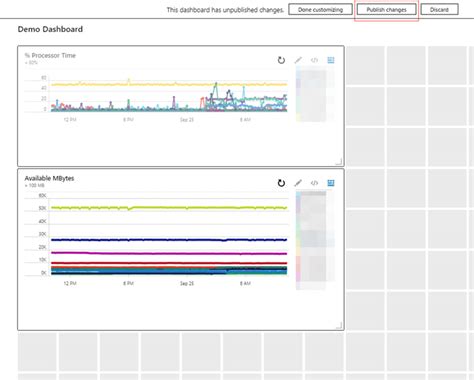Click the % Processor Time tile title

(x=50, y=55)
